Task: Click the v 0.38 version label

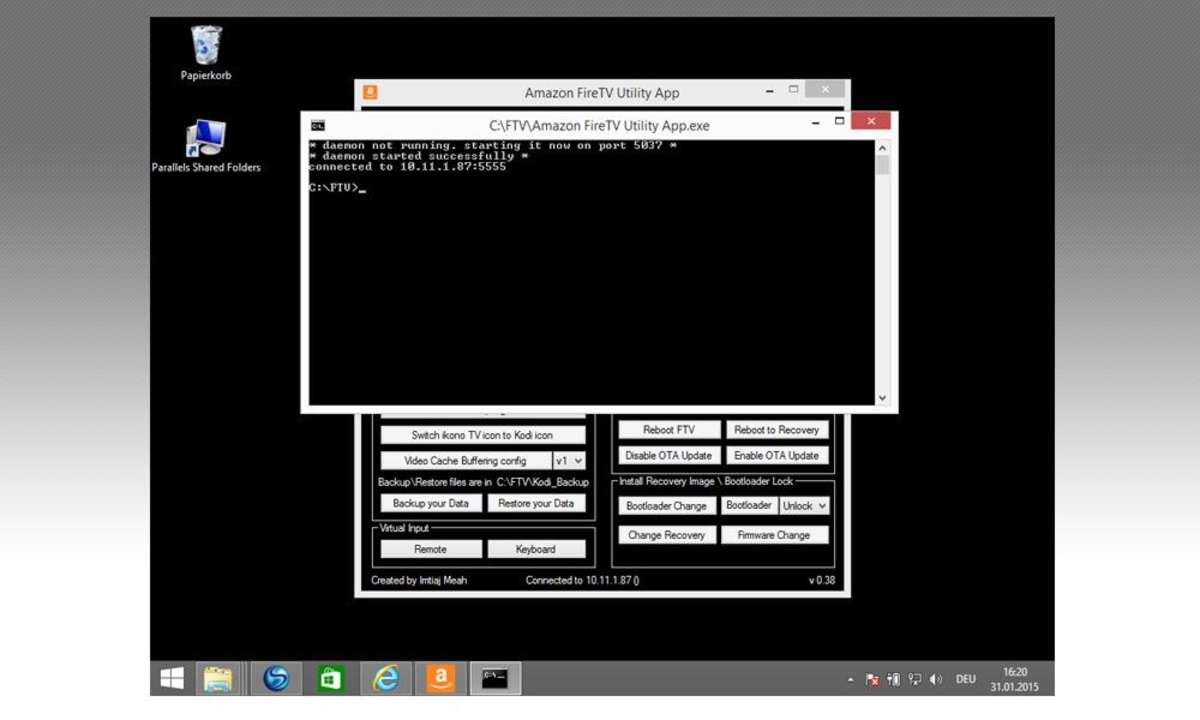Action: click(x=822, y=580)
